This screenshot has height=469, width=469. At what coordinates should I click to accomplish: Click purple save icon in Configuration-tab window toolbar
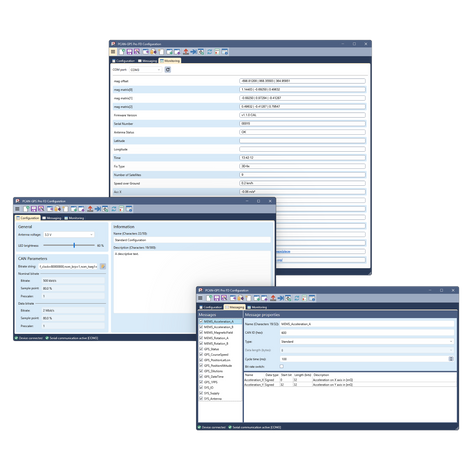[34, 209]
